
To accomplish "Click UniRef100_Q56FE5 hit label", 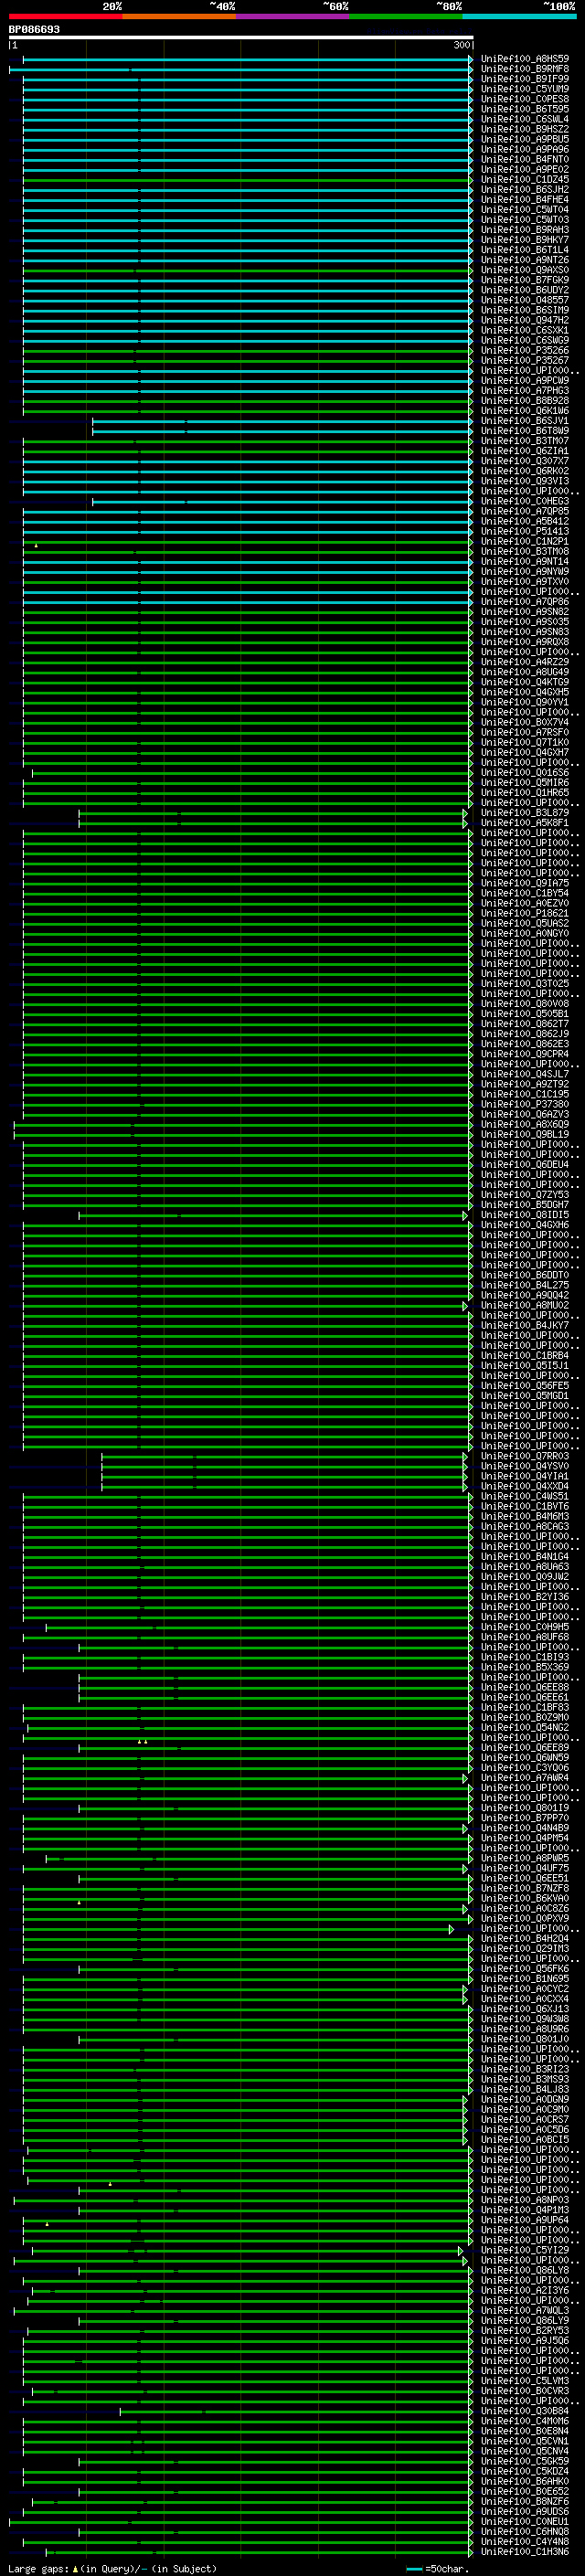I will pos(525,1385).
